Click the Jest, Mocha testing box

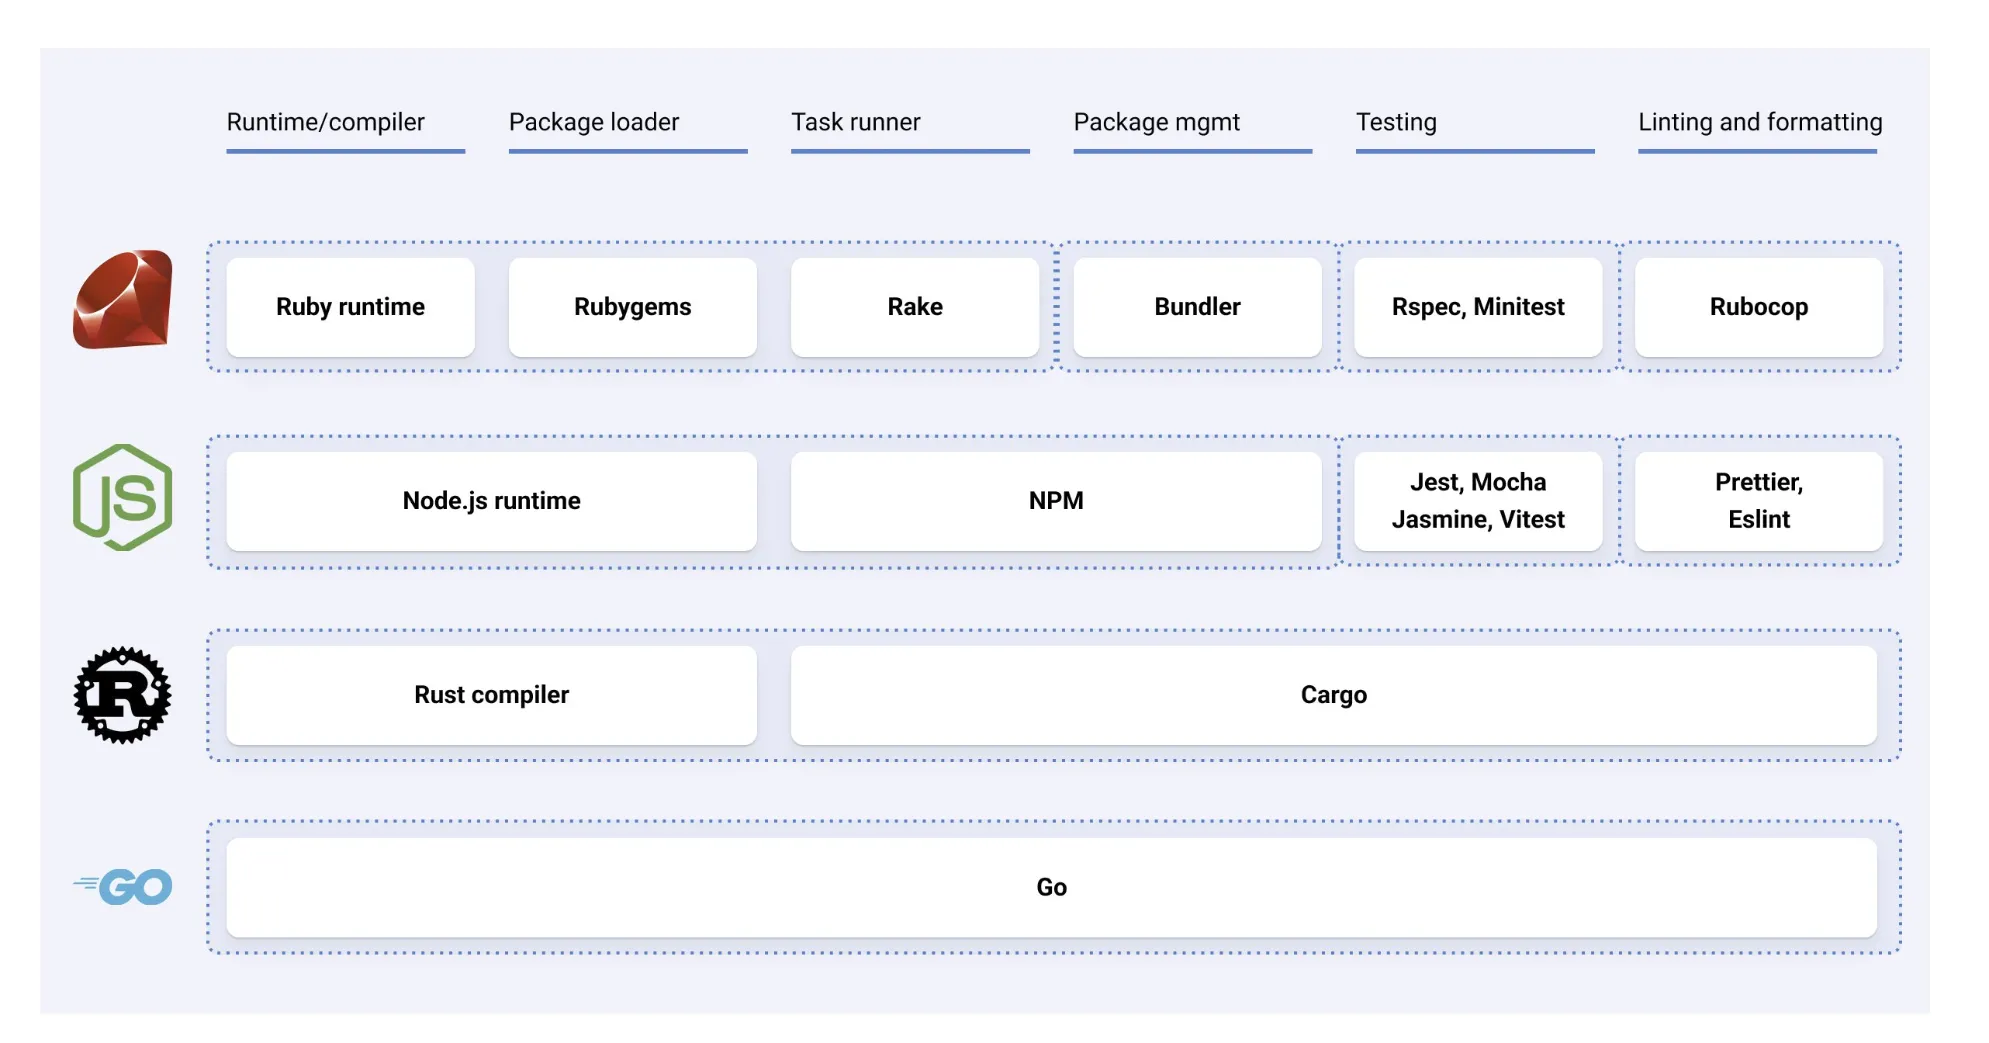click(1478, 500)
